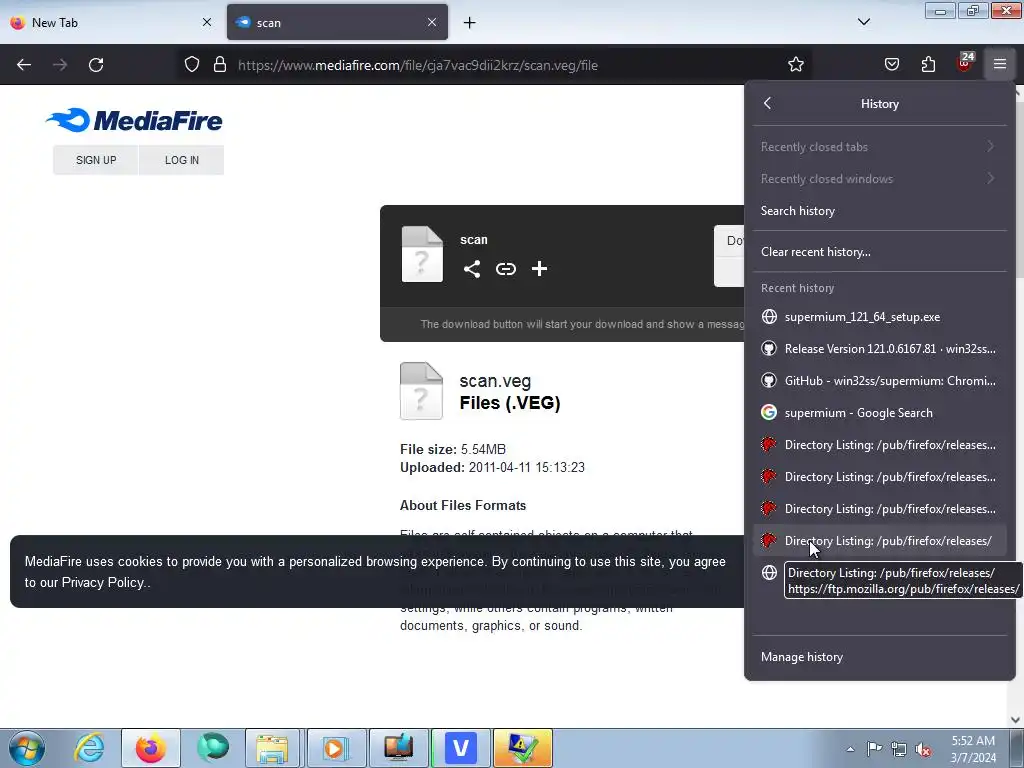
Task: Open highlighted Directory Listing /pub/firefox/releases/ entry
Action: (x=879, y=541)
